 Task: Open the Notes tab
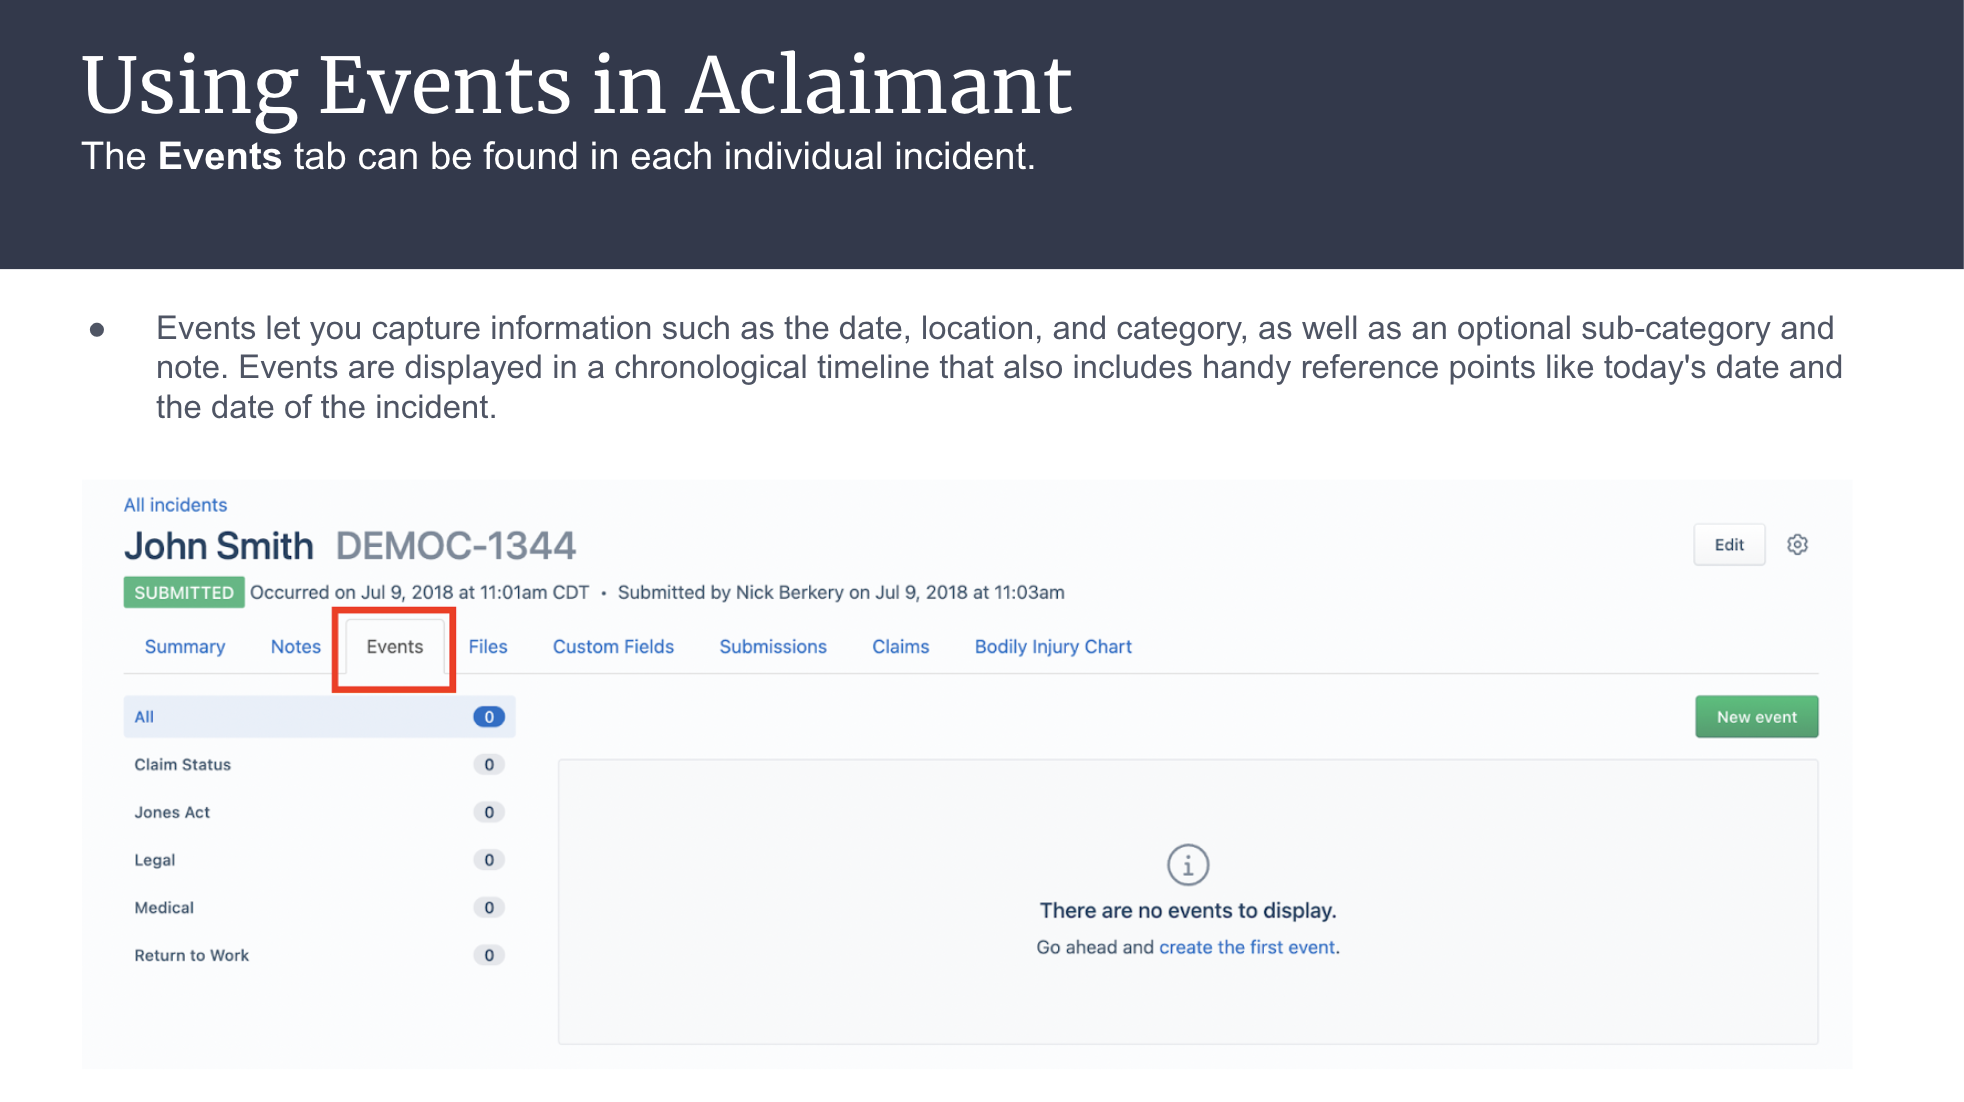296,647
